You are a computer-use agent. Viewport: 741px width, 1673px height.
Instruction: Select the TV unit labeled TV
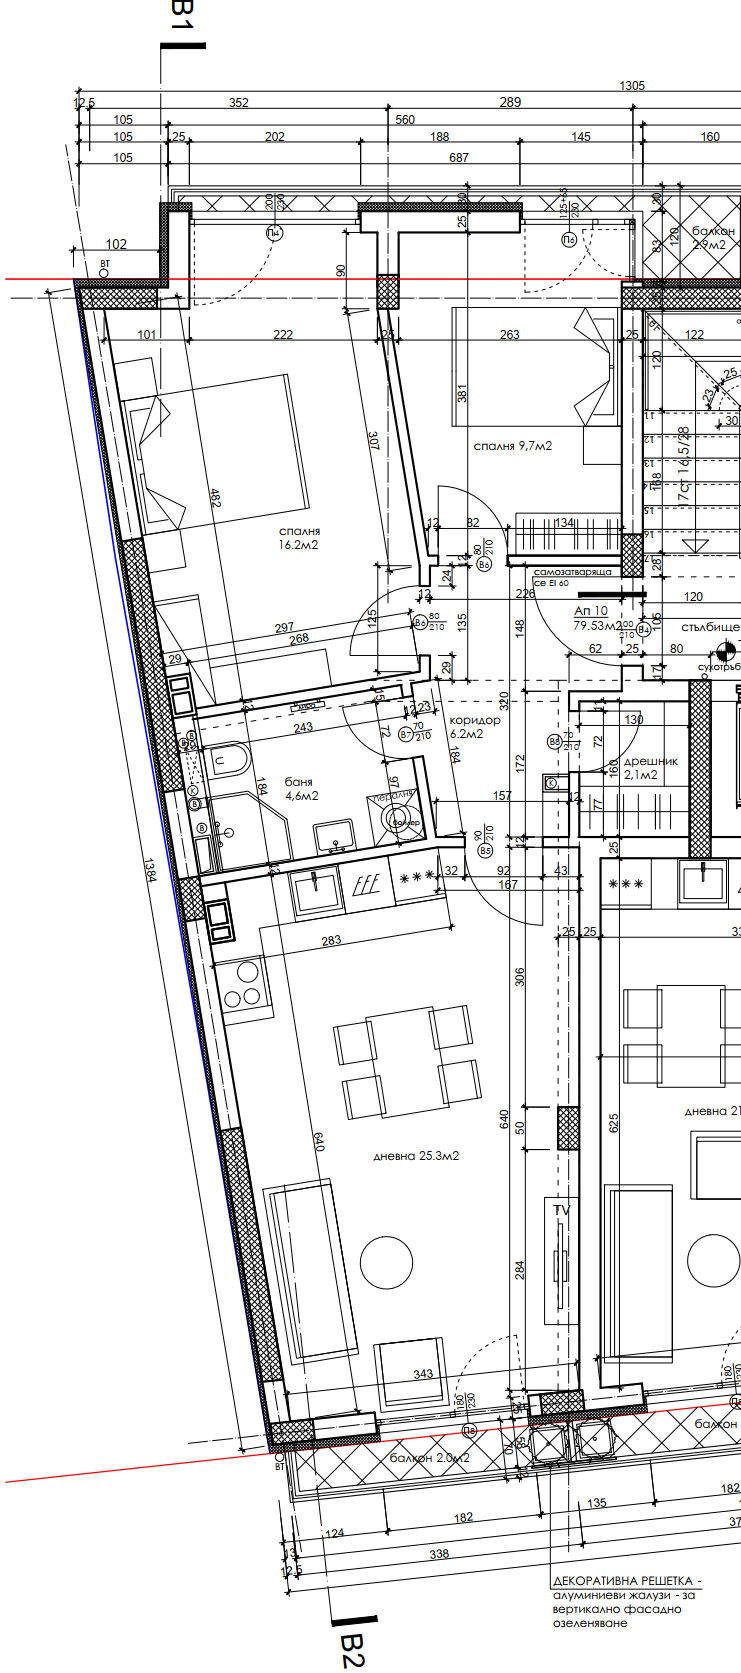click(x=561, y=1260)
